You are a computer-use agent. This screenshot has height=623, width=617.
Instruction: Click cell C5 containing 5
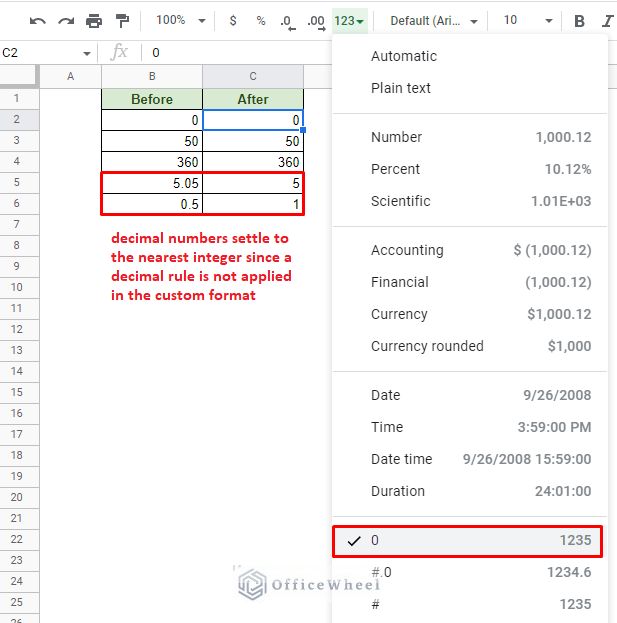pos(253,183)
